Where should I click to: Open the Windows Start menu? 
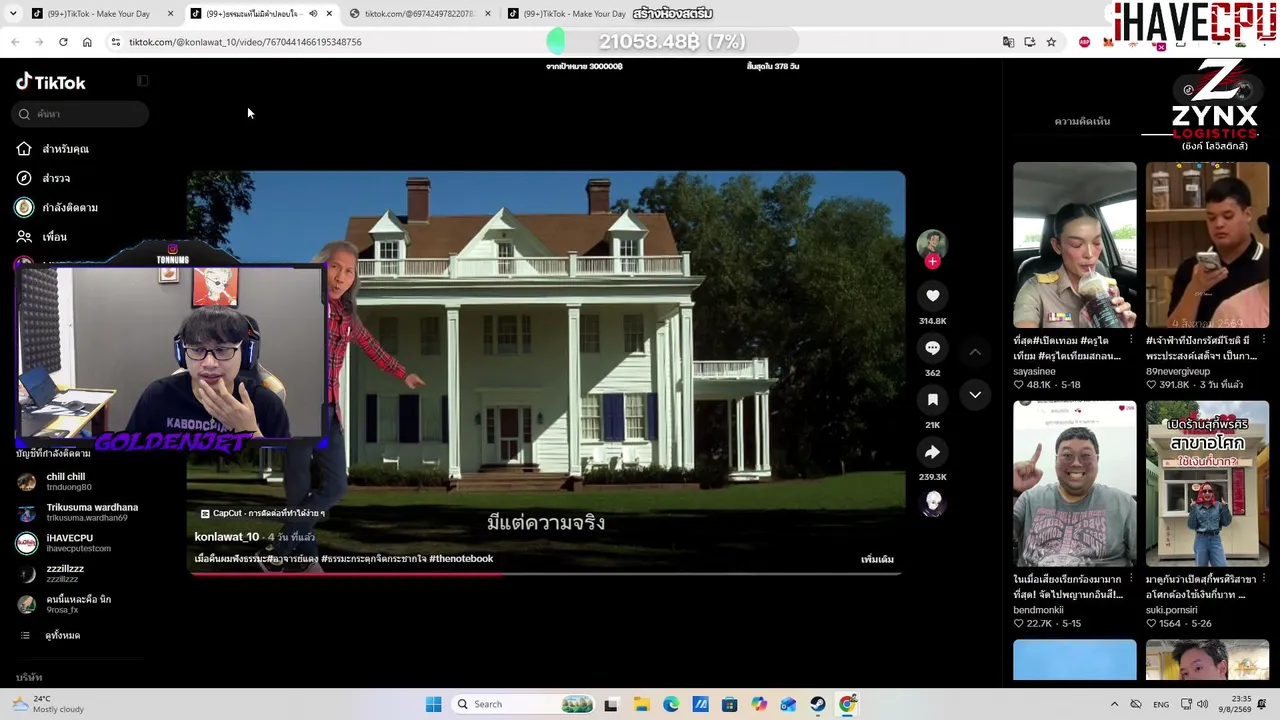[433, 704]
